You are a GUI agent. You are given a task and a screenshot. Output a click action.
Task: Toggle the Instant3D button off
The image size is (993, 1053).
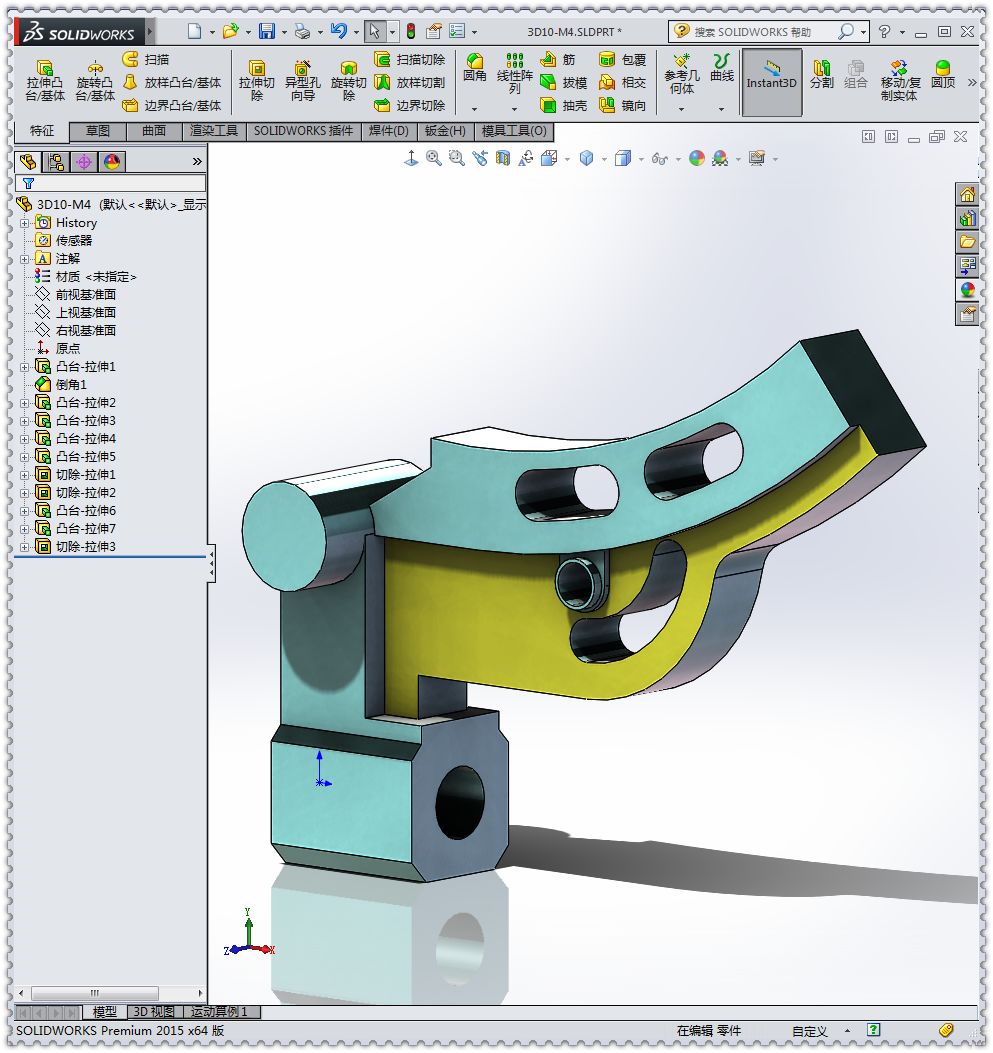coord(772,80)
